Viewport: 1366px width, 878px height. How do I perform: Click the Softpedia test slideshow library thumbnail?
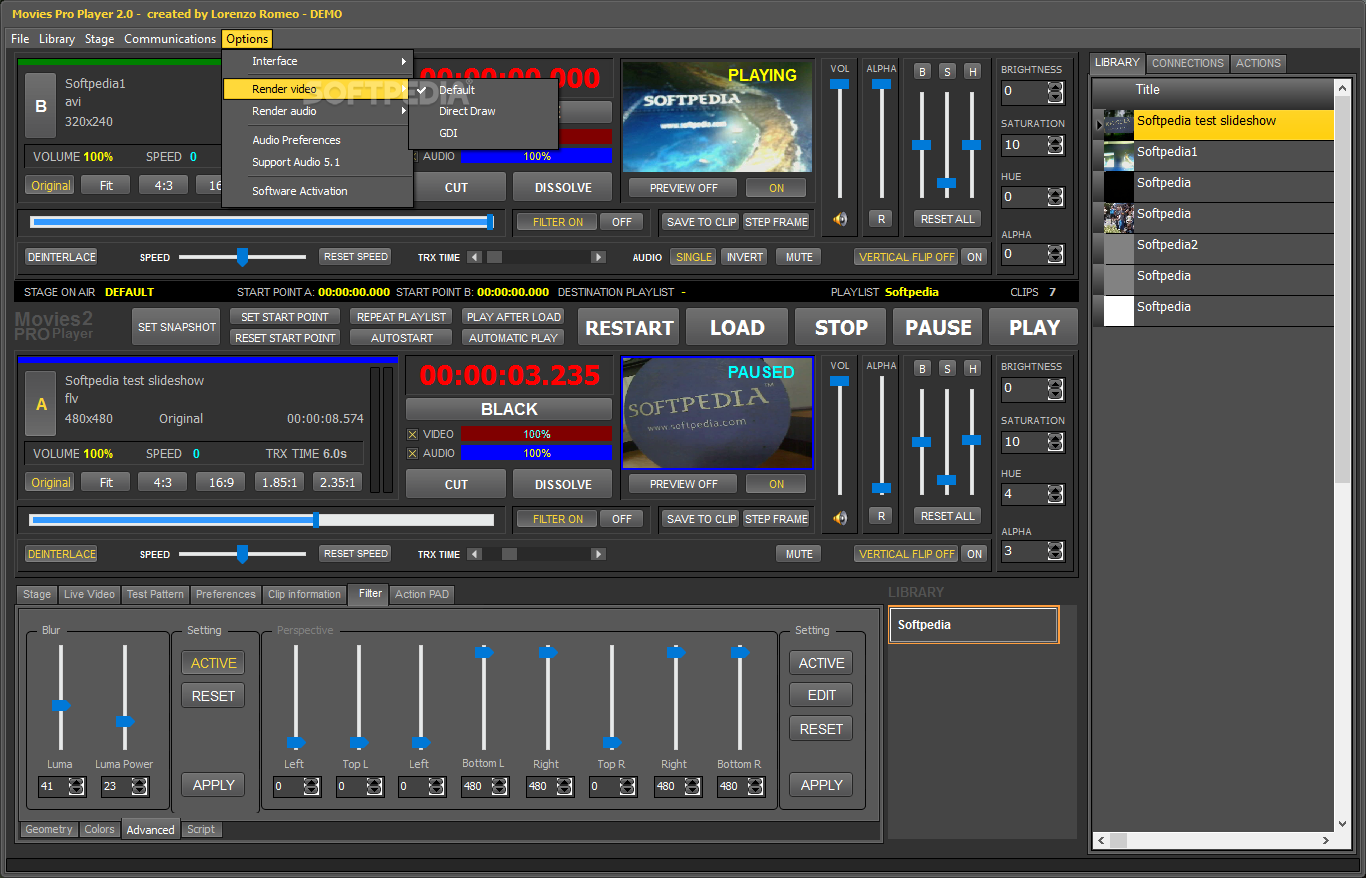pyautogui.click(x=1118, y=125)
